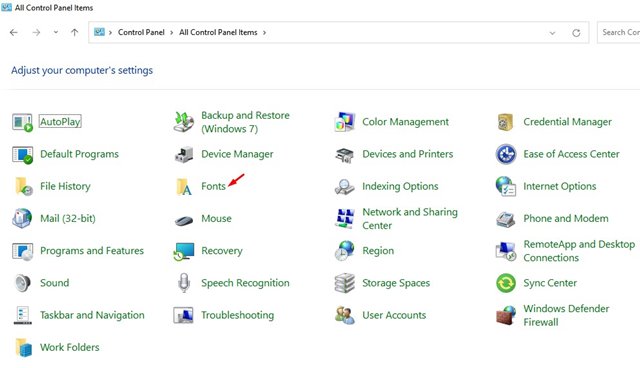Select the All Control Panel Items breadcrumb
Image resolution: width=640 pixels, height=368 pixels.
[218, 32]
